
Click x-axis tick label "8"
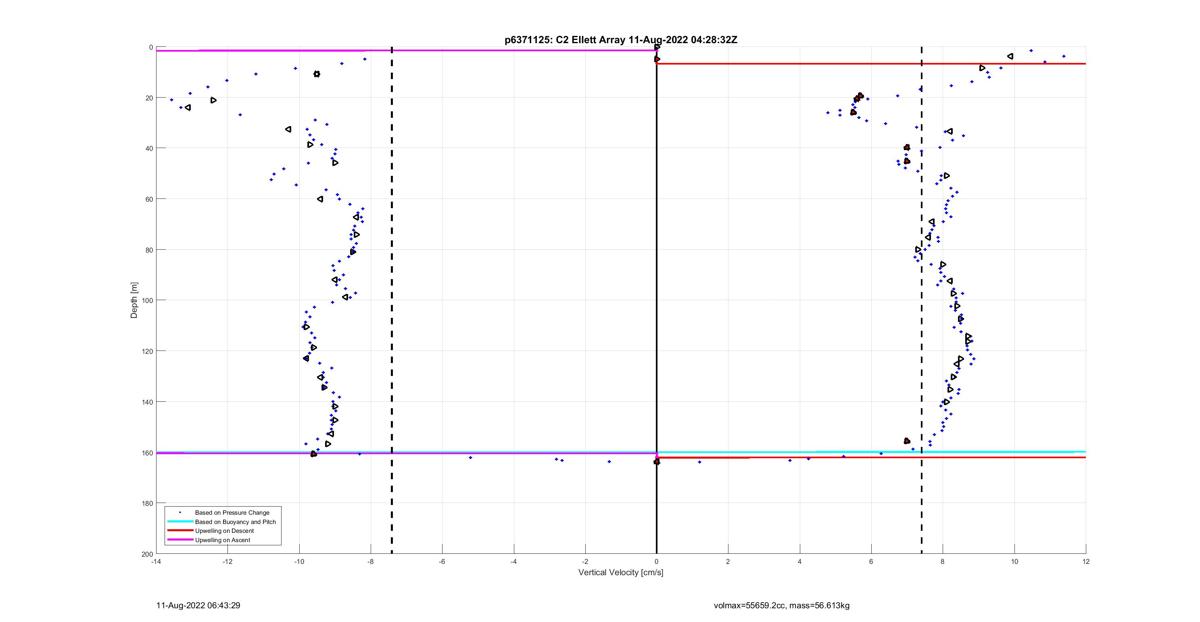943,561
